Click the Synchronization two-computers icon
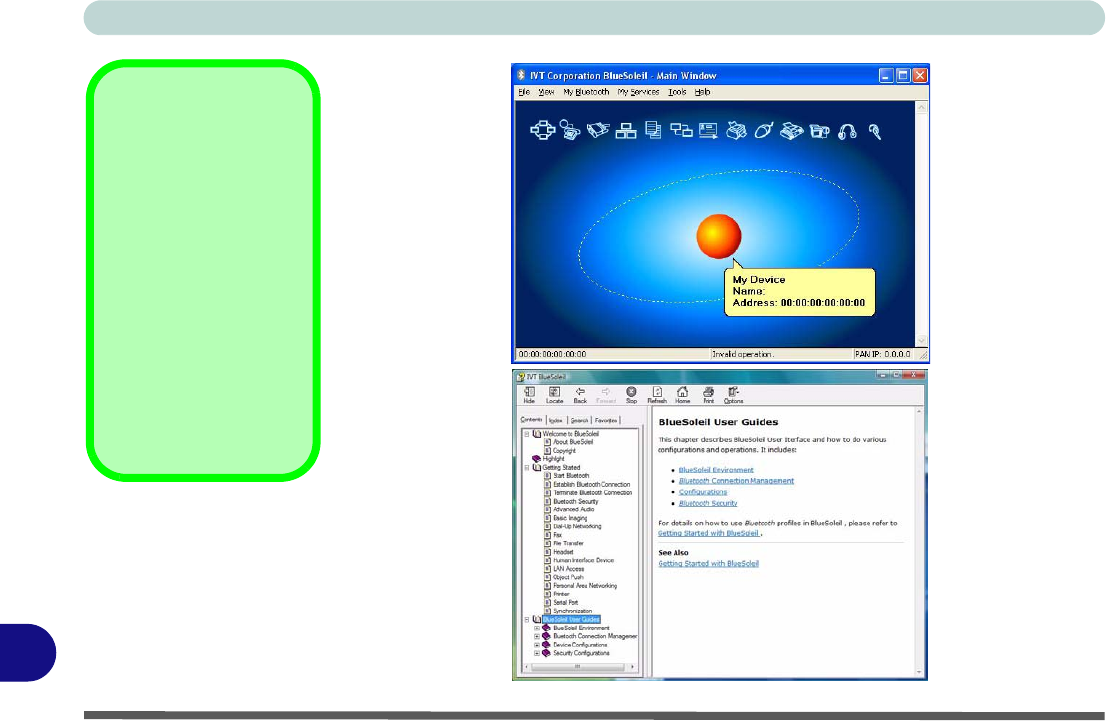The height and width of the screenshot is (721, 1106). (x=681, y=130)
